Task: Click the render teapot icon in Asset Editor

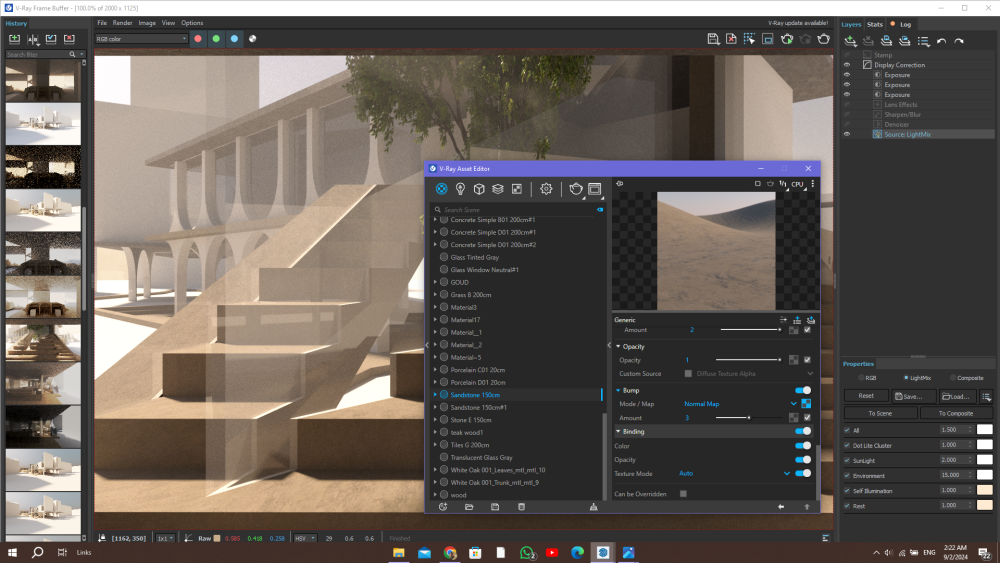Action: [x=576, y=188]
